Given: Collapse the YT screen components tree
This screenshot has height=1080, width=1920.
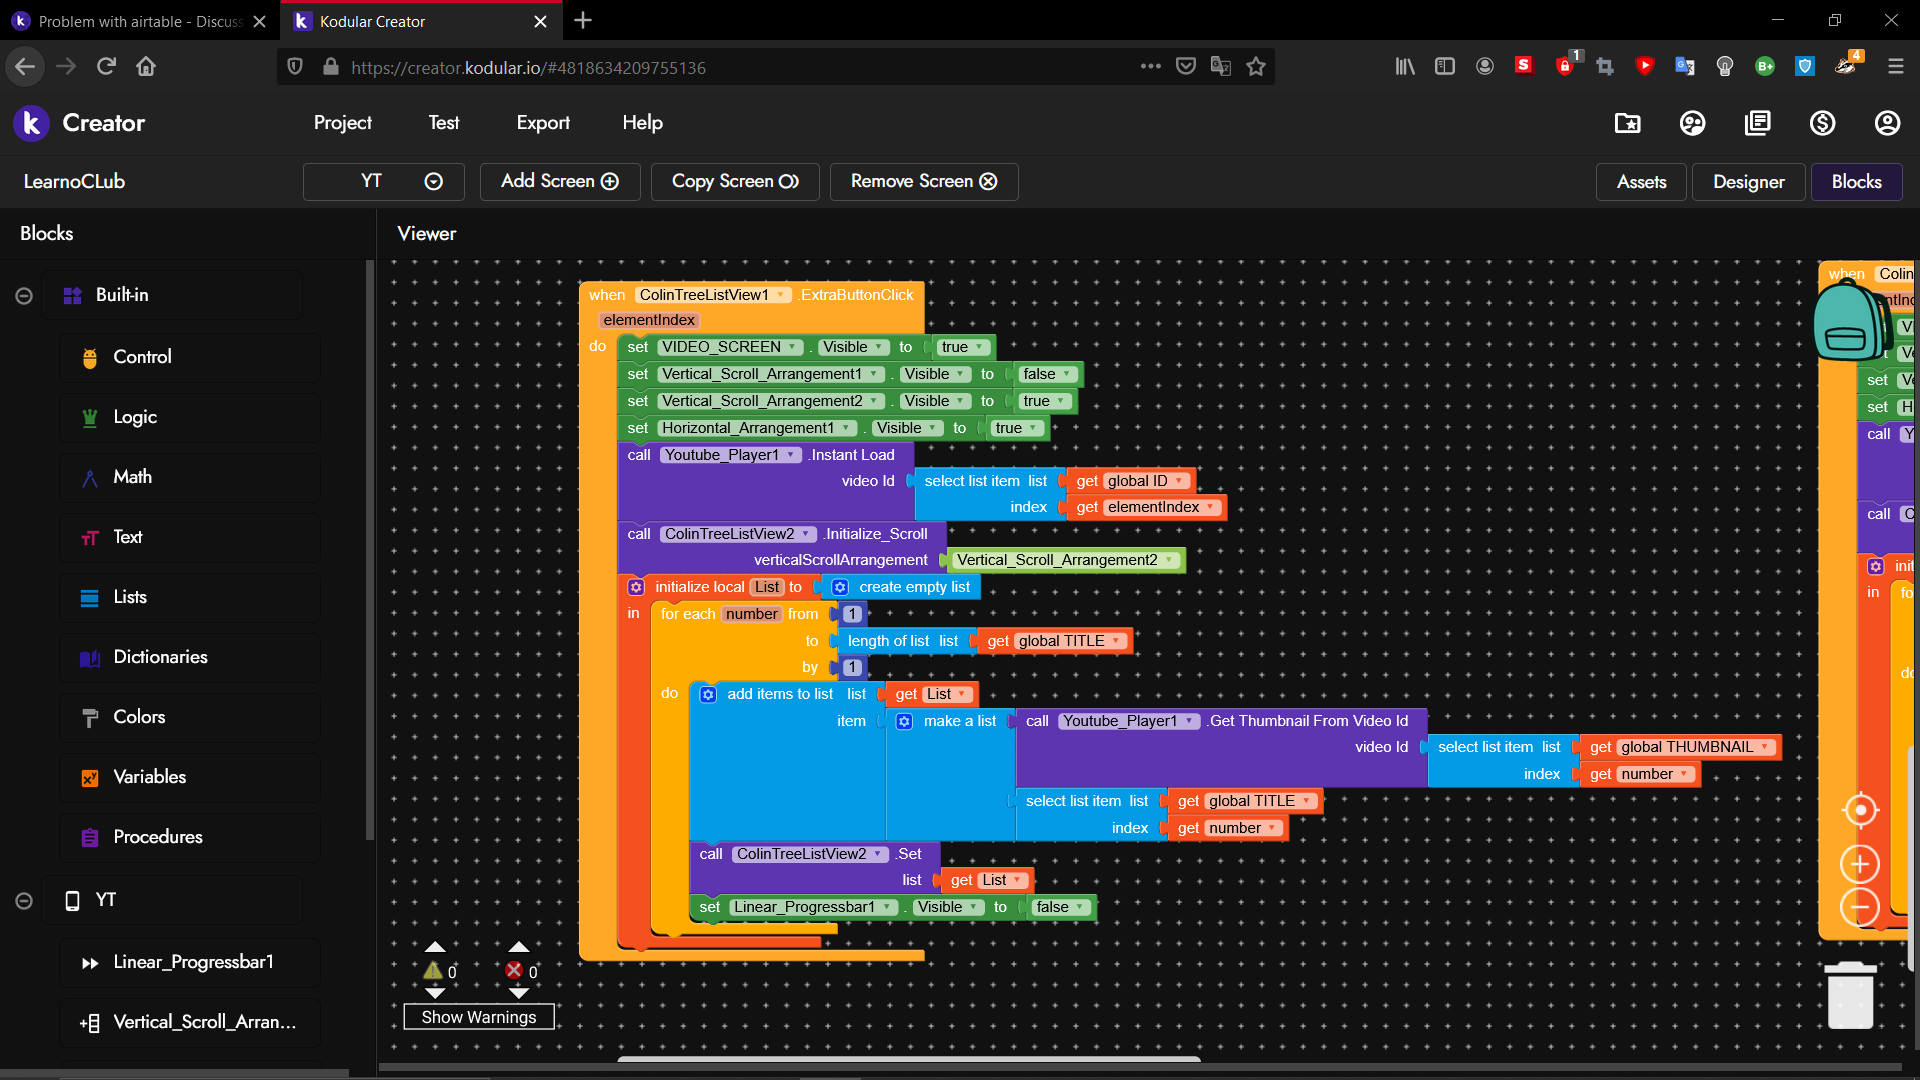Looking at the screenshot, I should pyautogui.click(x=24, y=901).
